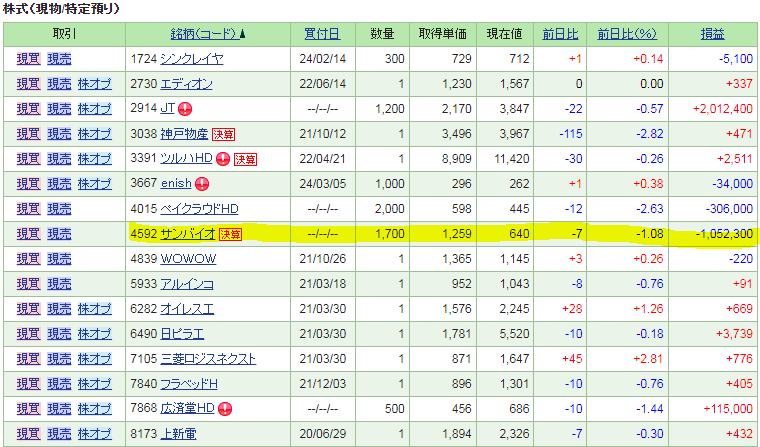Open the 上新電 stock link

tap(178, 434)
